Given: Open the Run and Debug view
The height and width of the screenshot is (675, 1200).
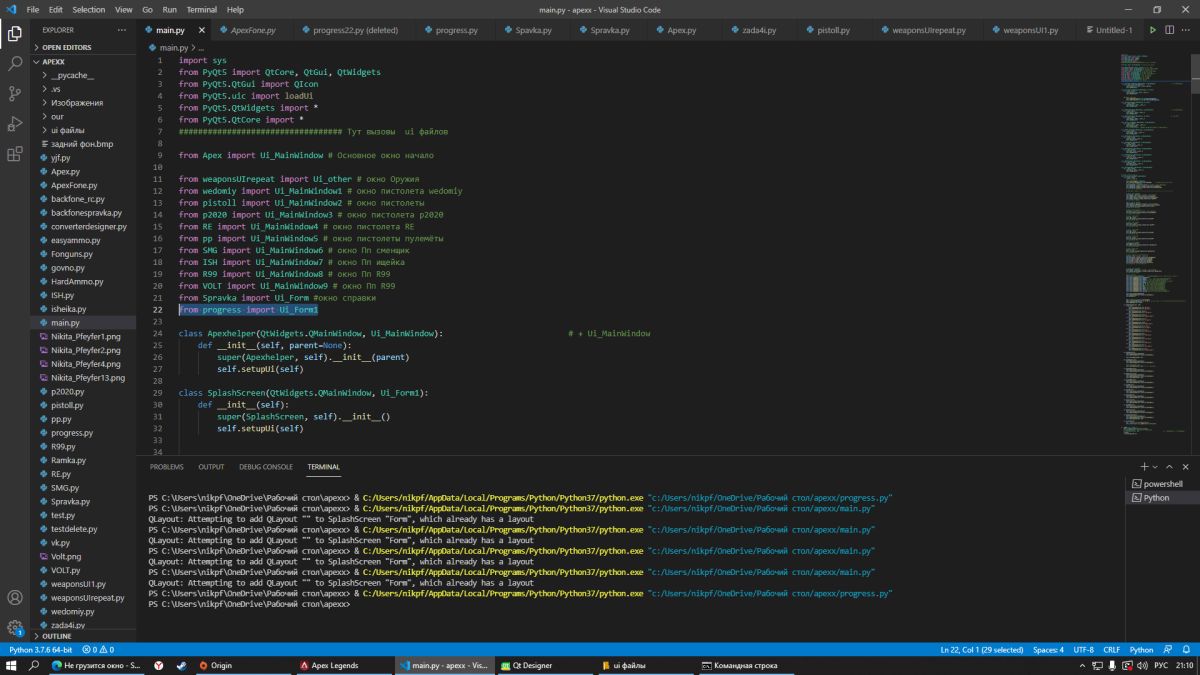Looking at the screenshot, I should (x=15, y=124).
